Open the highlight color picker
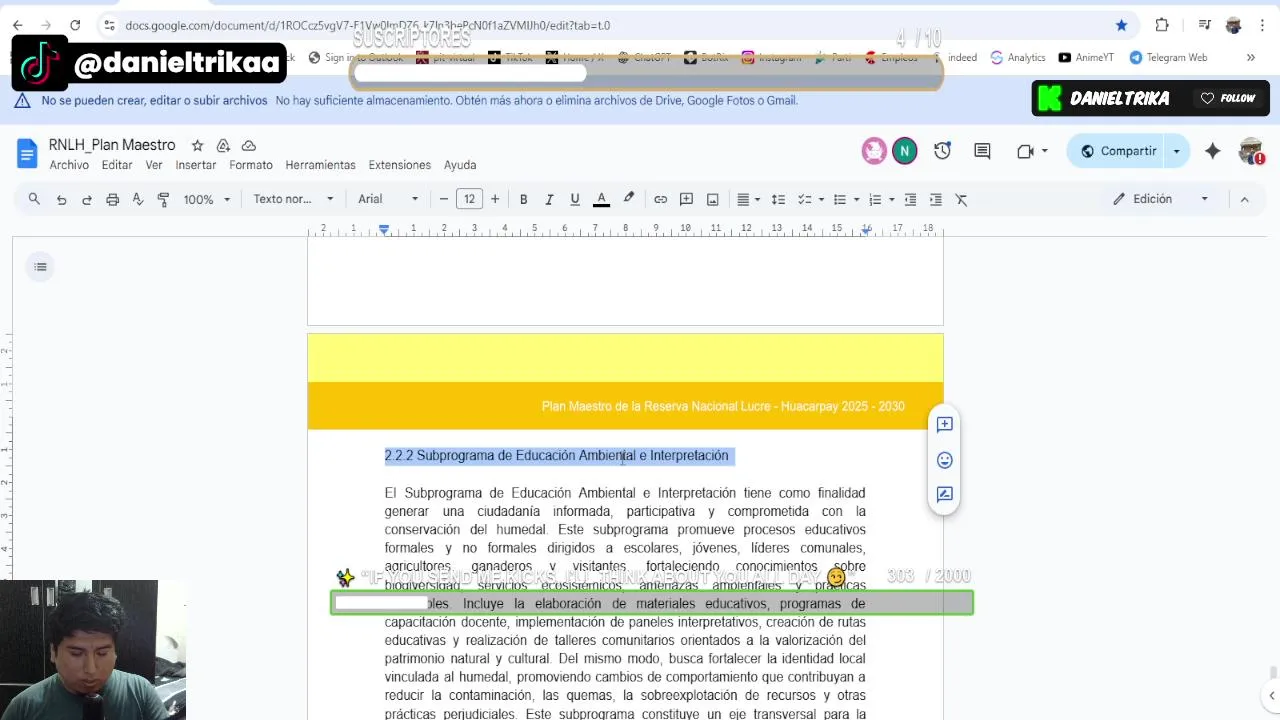Viewport: 1280px width, 720px height. [x=629, y=199]
